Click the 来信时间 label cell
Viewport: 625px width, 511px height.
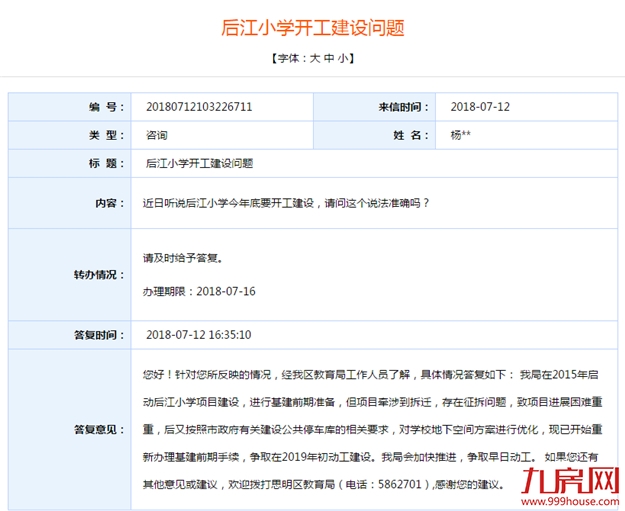(x=374, y=107)
